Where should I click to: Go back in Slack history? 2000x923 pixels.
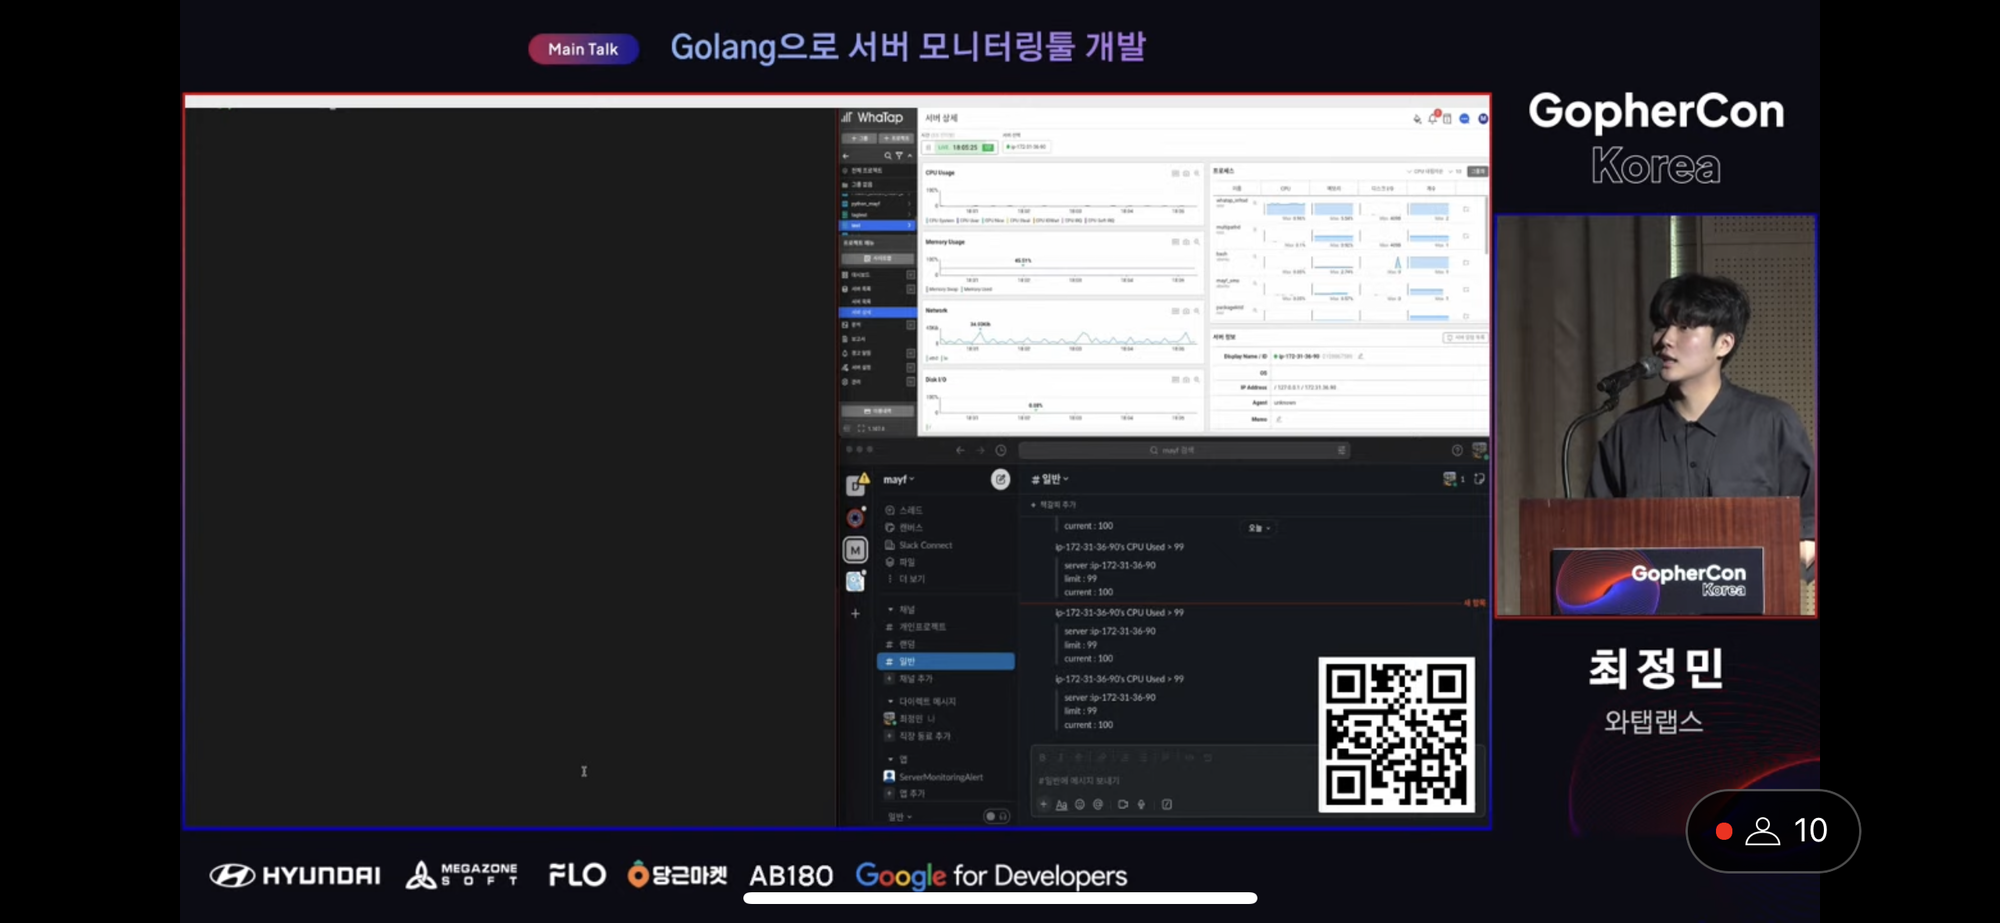pos(960,450)
